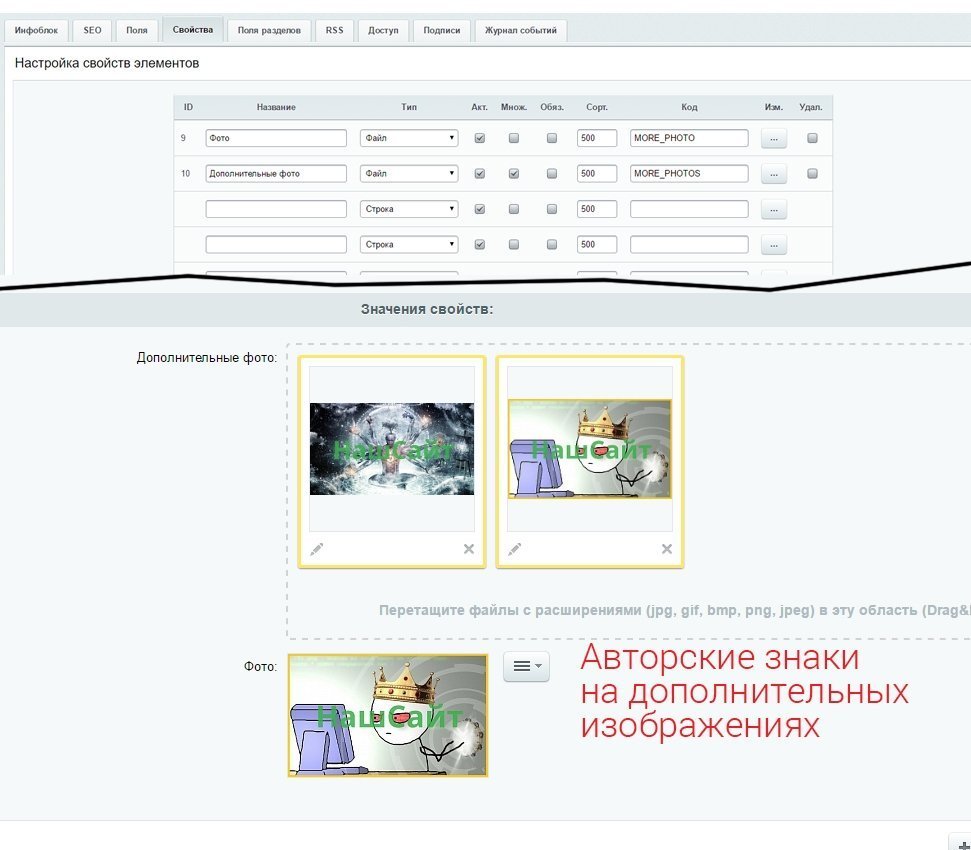Delete the crowned cartoon thumbnail with its X icon
The width and height of the screenshot is (971, 850).
(x=667, y=549)
